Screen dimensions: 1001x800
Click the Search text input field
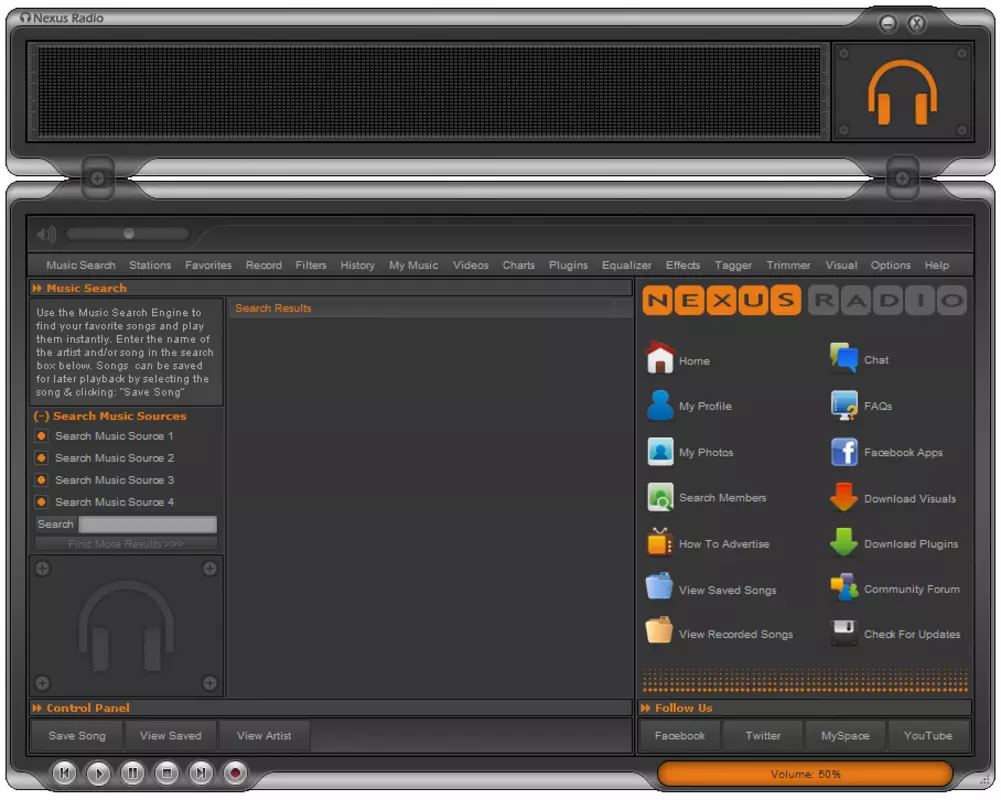tap(147, 524)
